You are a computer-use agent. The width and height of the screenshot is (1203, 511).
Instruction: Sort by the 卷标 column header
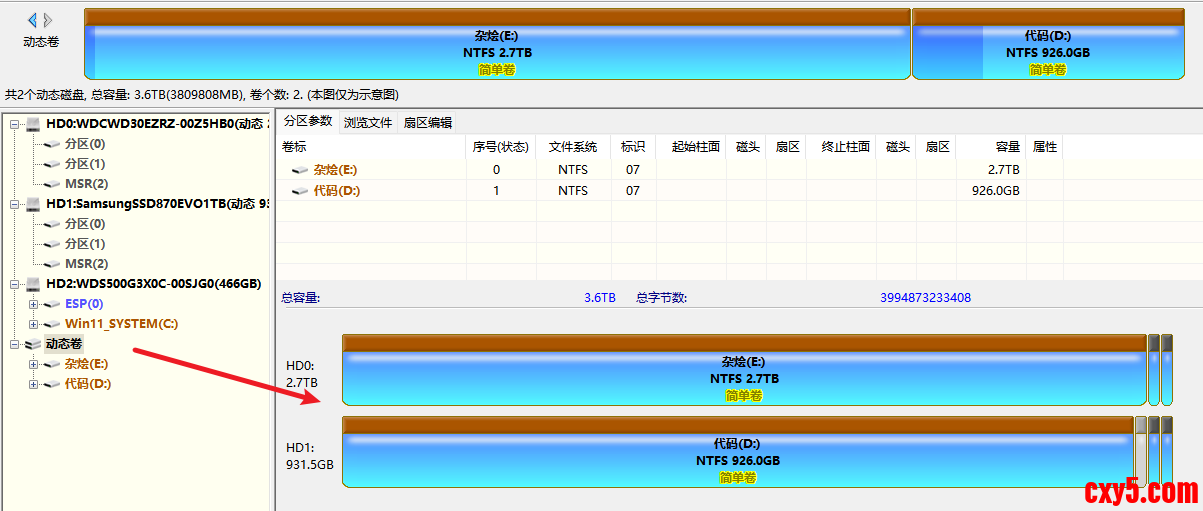pyautogui.click(x=371, y=147)
